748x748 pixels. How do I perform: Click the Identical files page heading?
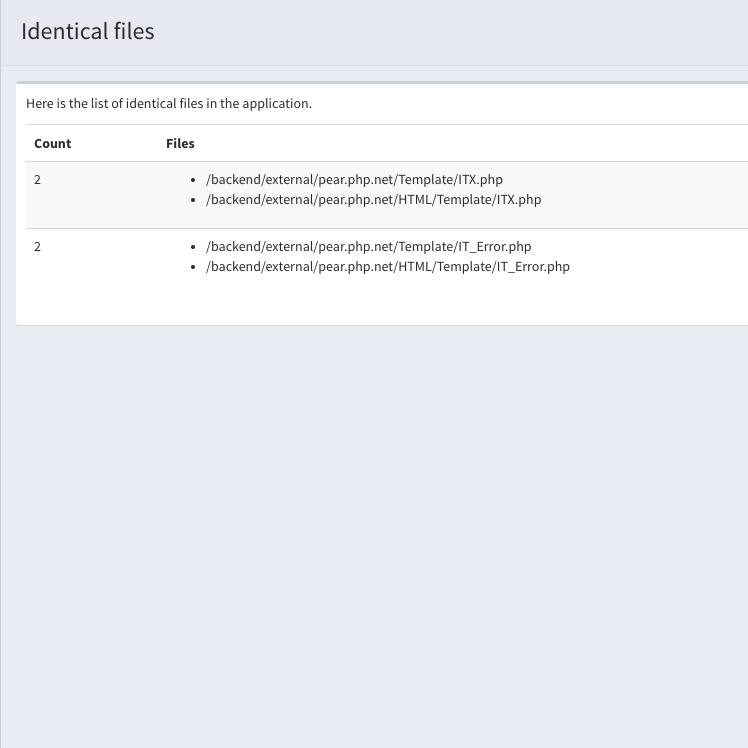tap(87, 31)
